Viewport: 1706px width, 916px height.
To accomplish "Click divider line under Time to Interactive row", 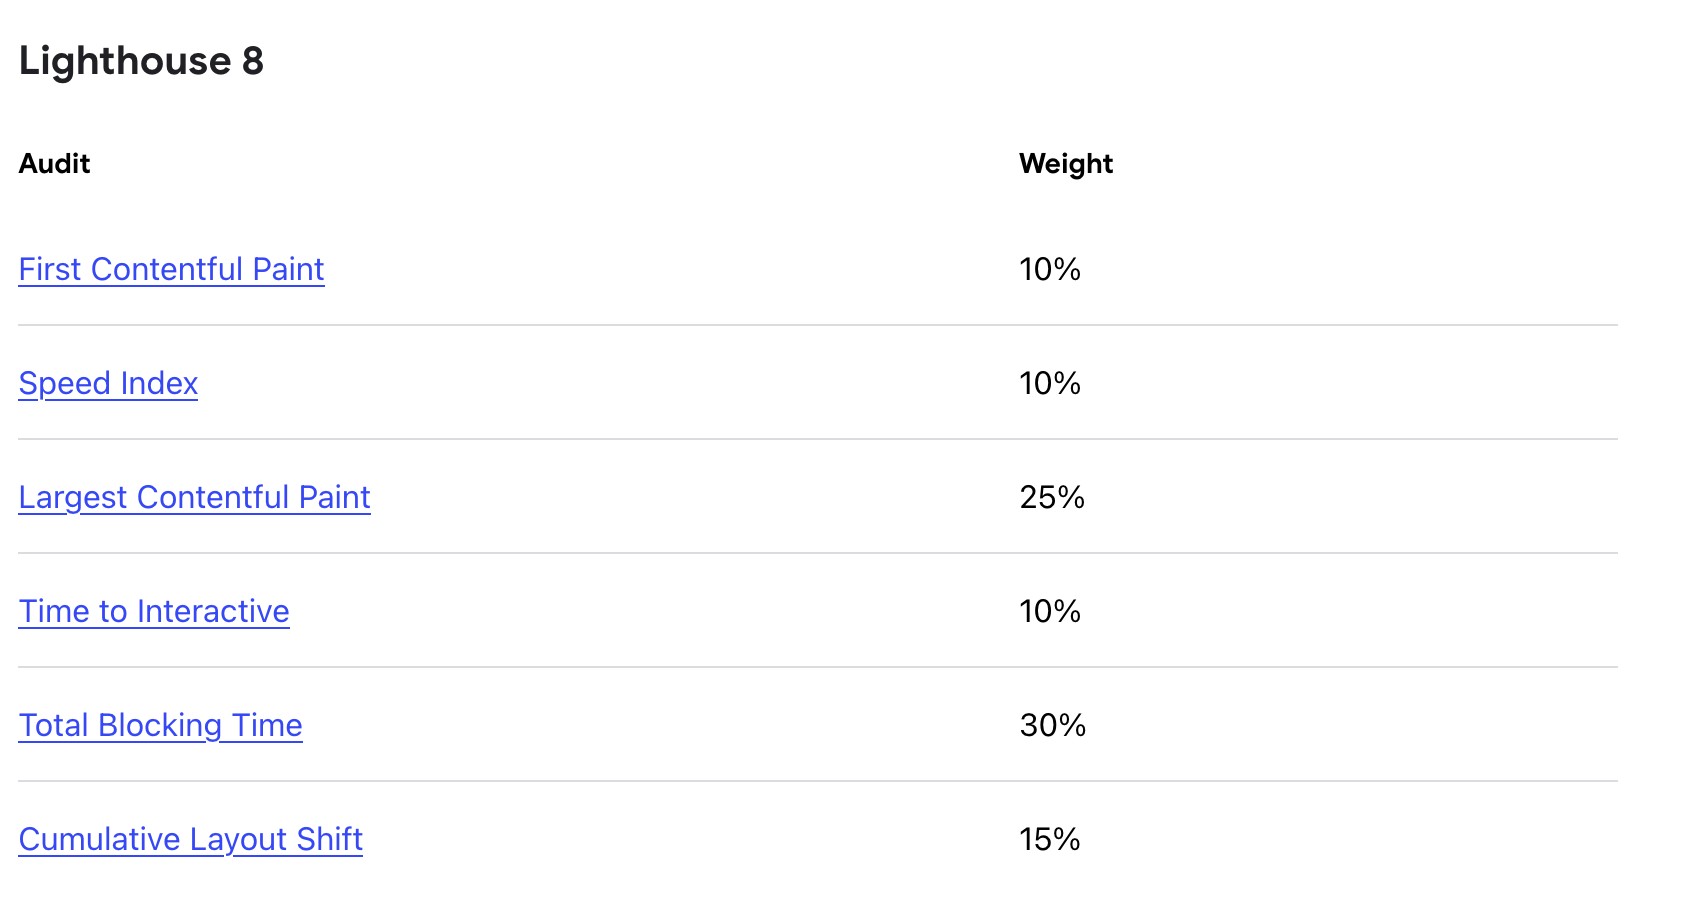I will point(818,667).
